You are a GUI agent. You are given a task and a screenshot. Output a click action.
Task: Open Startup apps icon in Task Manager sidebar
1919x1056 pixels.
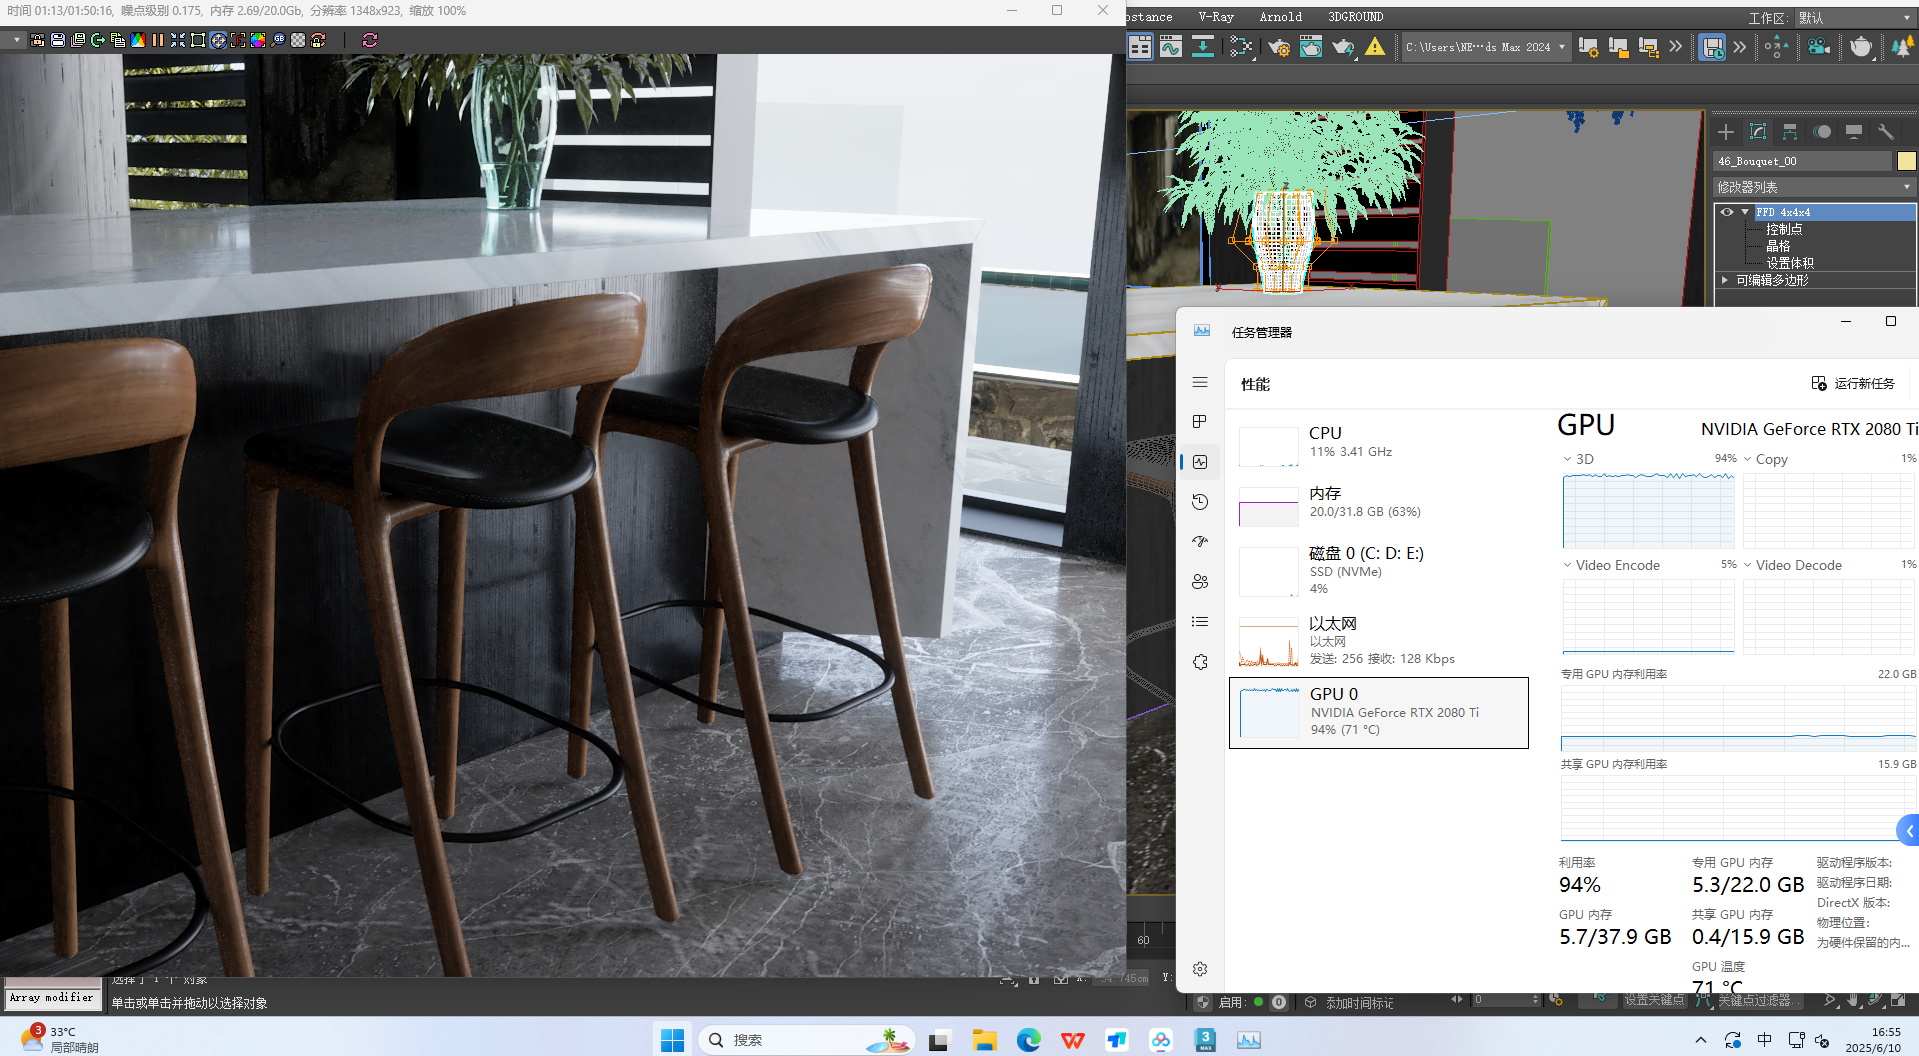point(1200,542)
